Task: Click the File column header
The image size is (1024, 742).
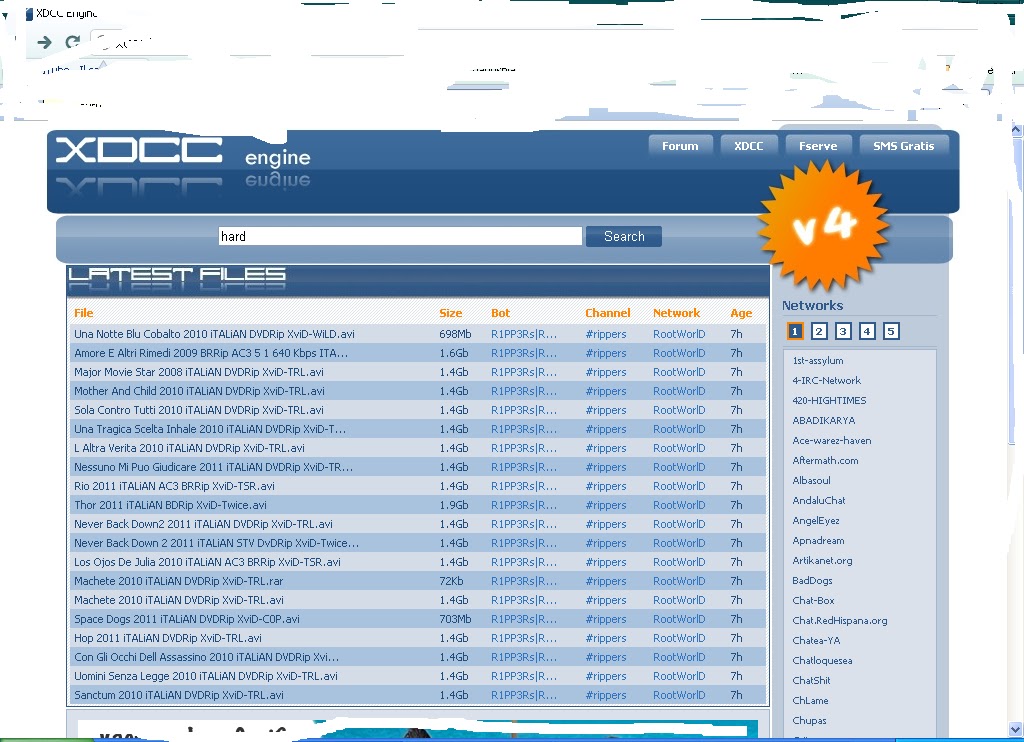Action: pyautogui.click(x=84, y=313)
